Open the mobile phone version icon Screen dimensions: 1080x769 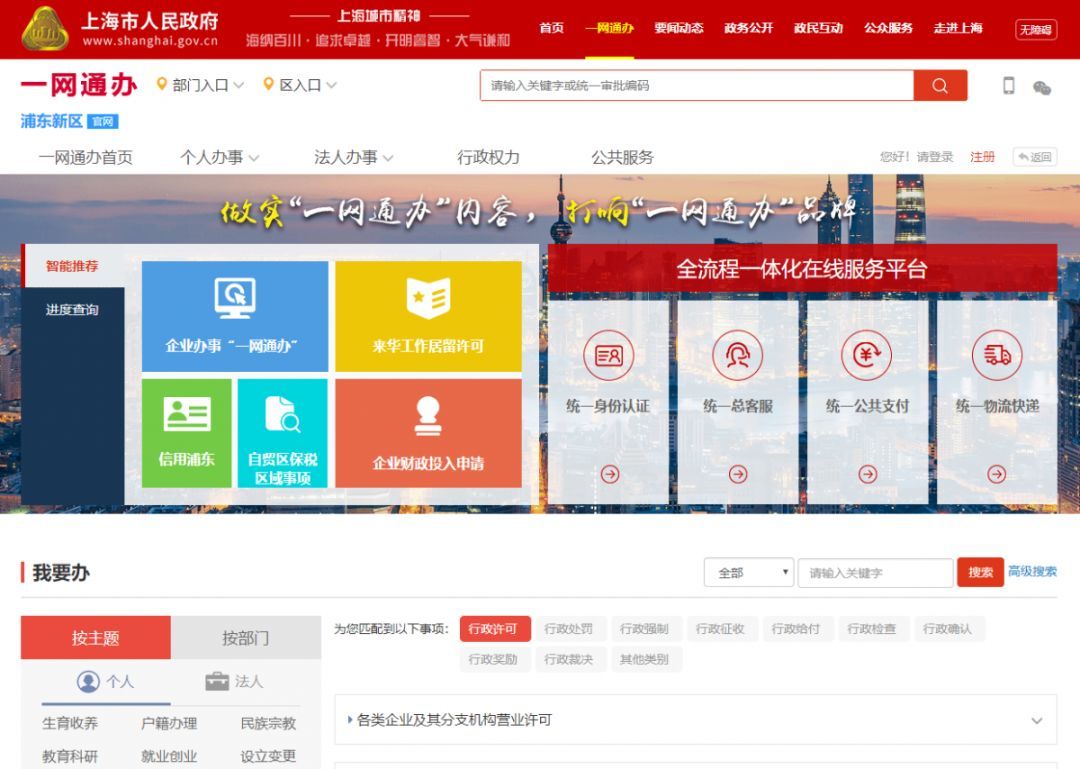pyautogui.click(x=1008, y=85)
